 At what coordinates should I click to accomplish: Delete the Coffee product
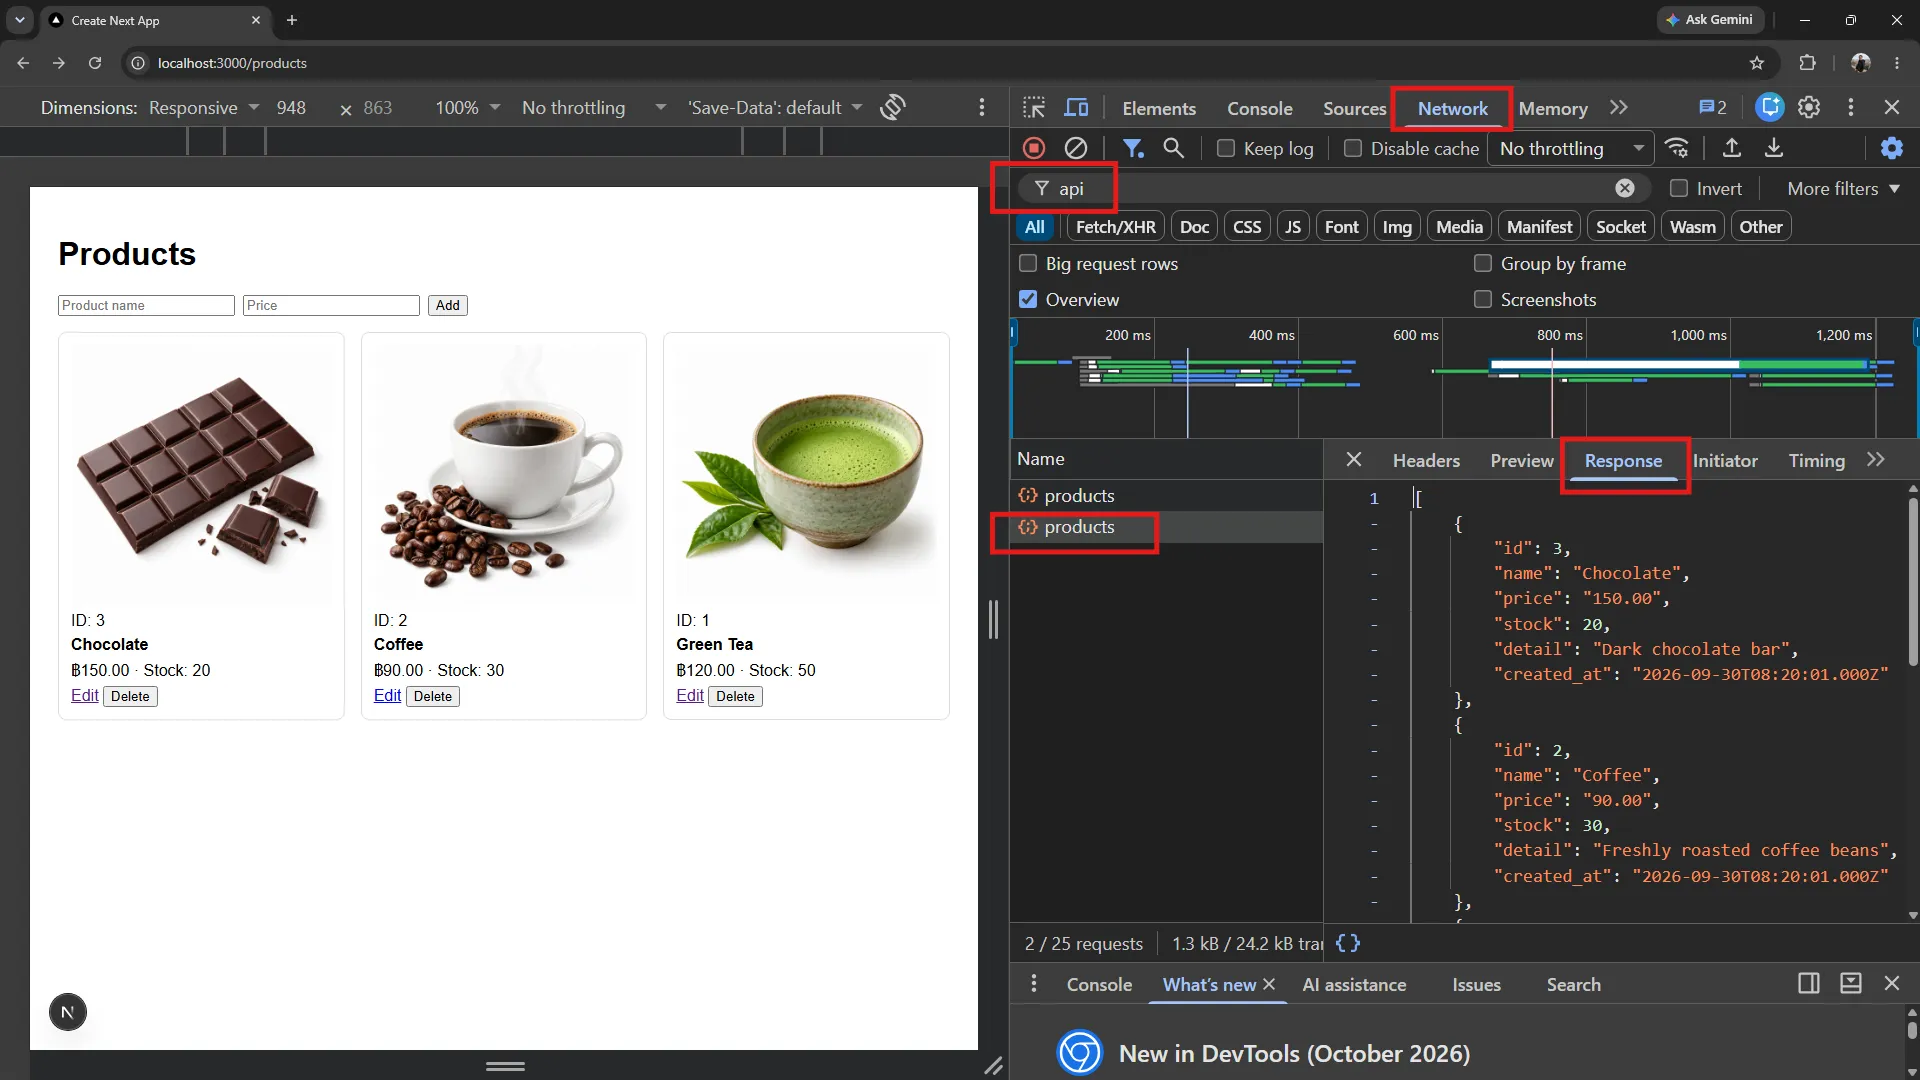433,696
